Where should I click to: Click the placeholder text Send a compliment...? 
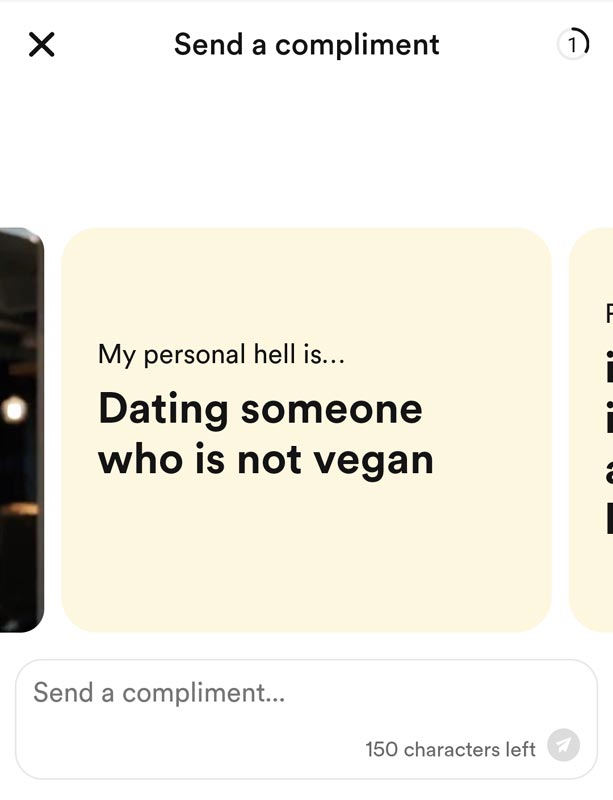coord(159,693)
